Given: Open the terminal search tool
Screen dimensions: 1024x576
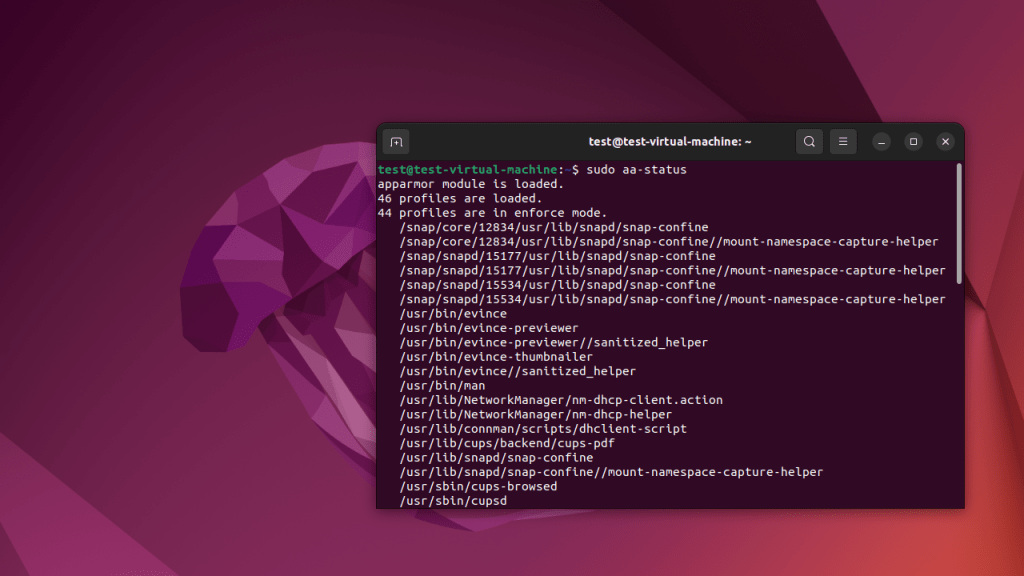Looking at the screenshot, I should 808,141.
